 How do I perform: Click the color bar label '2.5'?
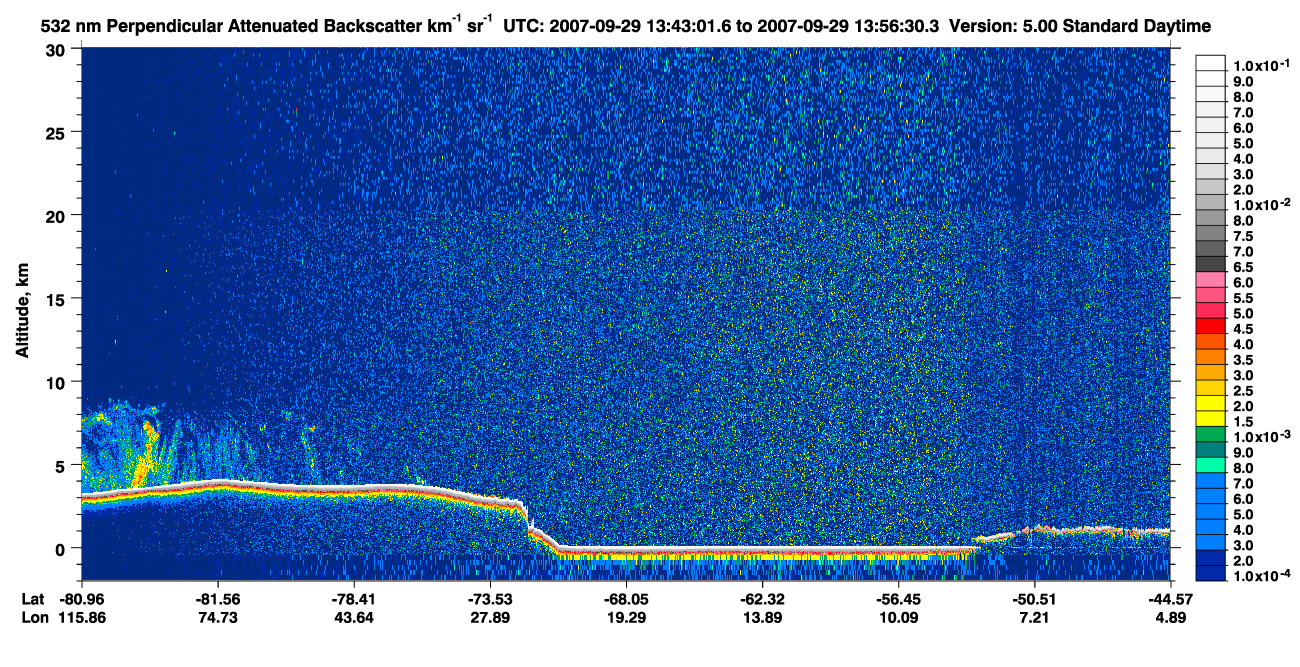1243,391
